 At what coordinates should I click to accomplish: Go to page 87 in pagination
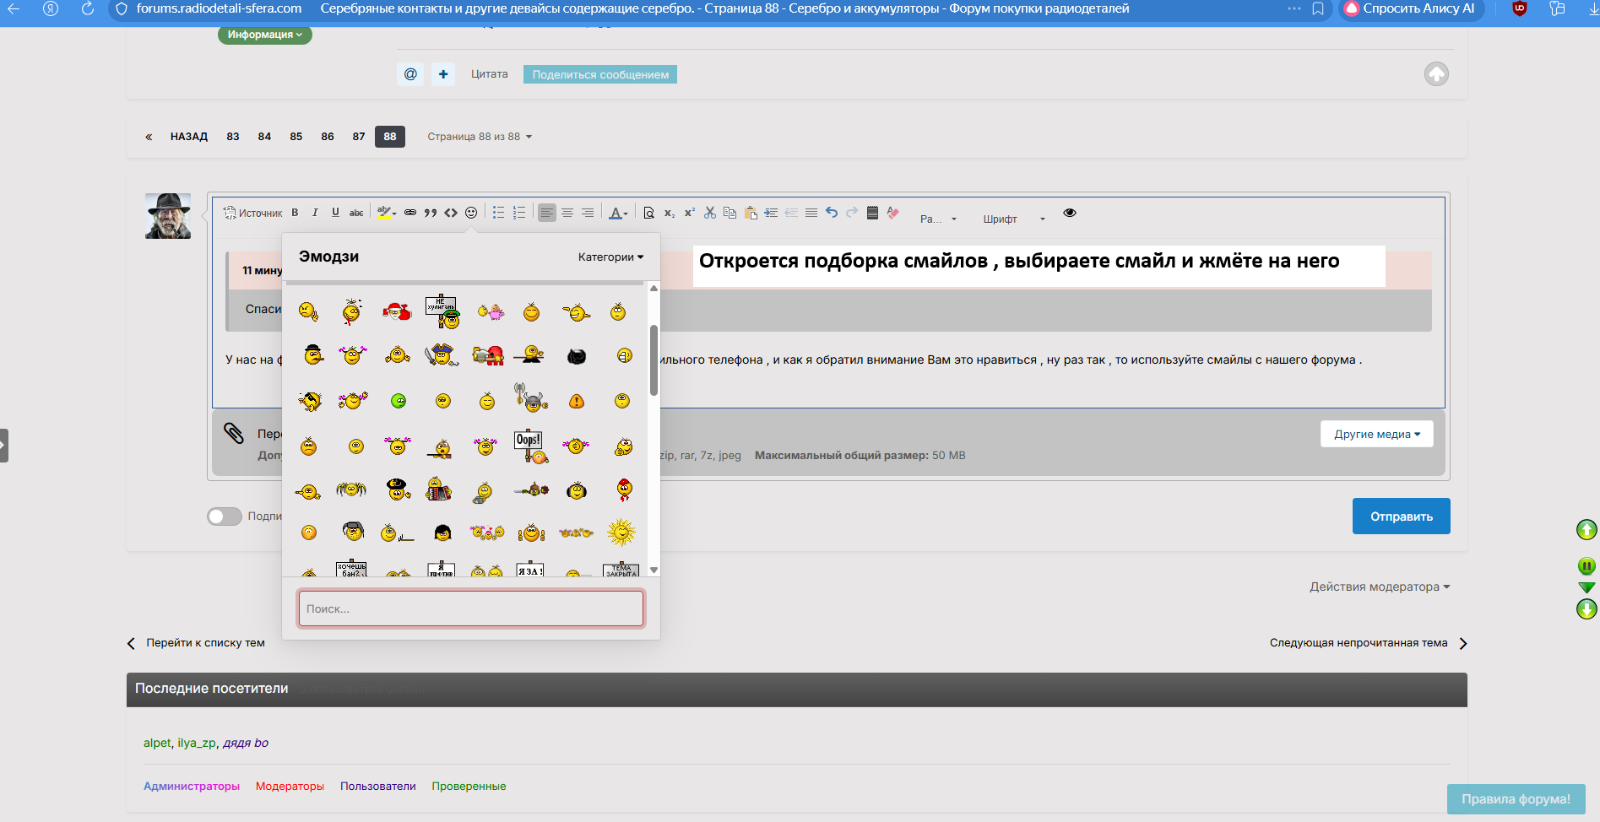(x=359, y=137)
